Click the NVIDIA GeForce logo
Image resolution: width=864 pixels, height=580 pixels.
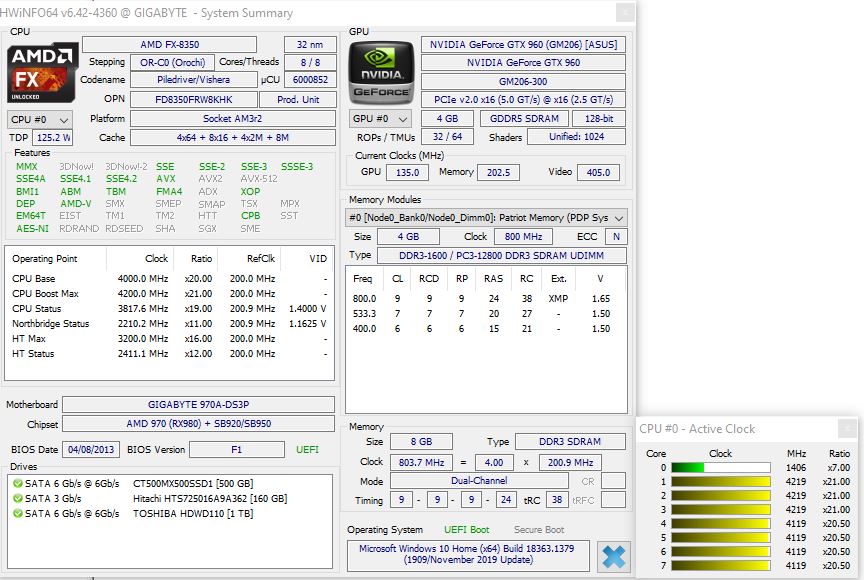coord(381,73)
